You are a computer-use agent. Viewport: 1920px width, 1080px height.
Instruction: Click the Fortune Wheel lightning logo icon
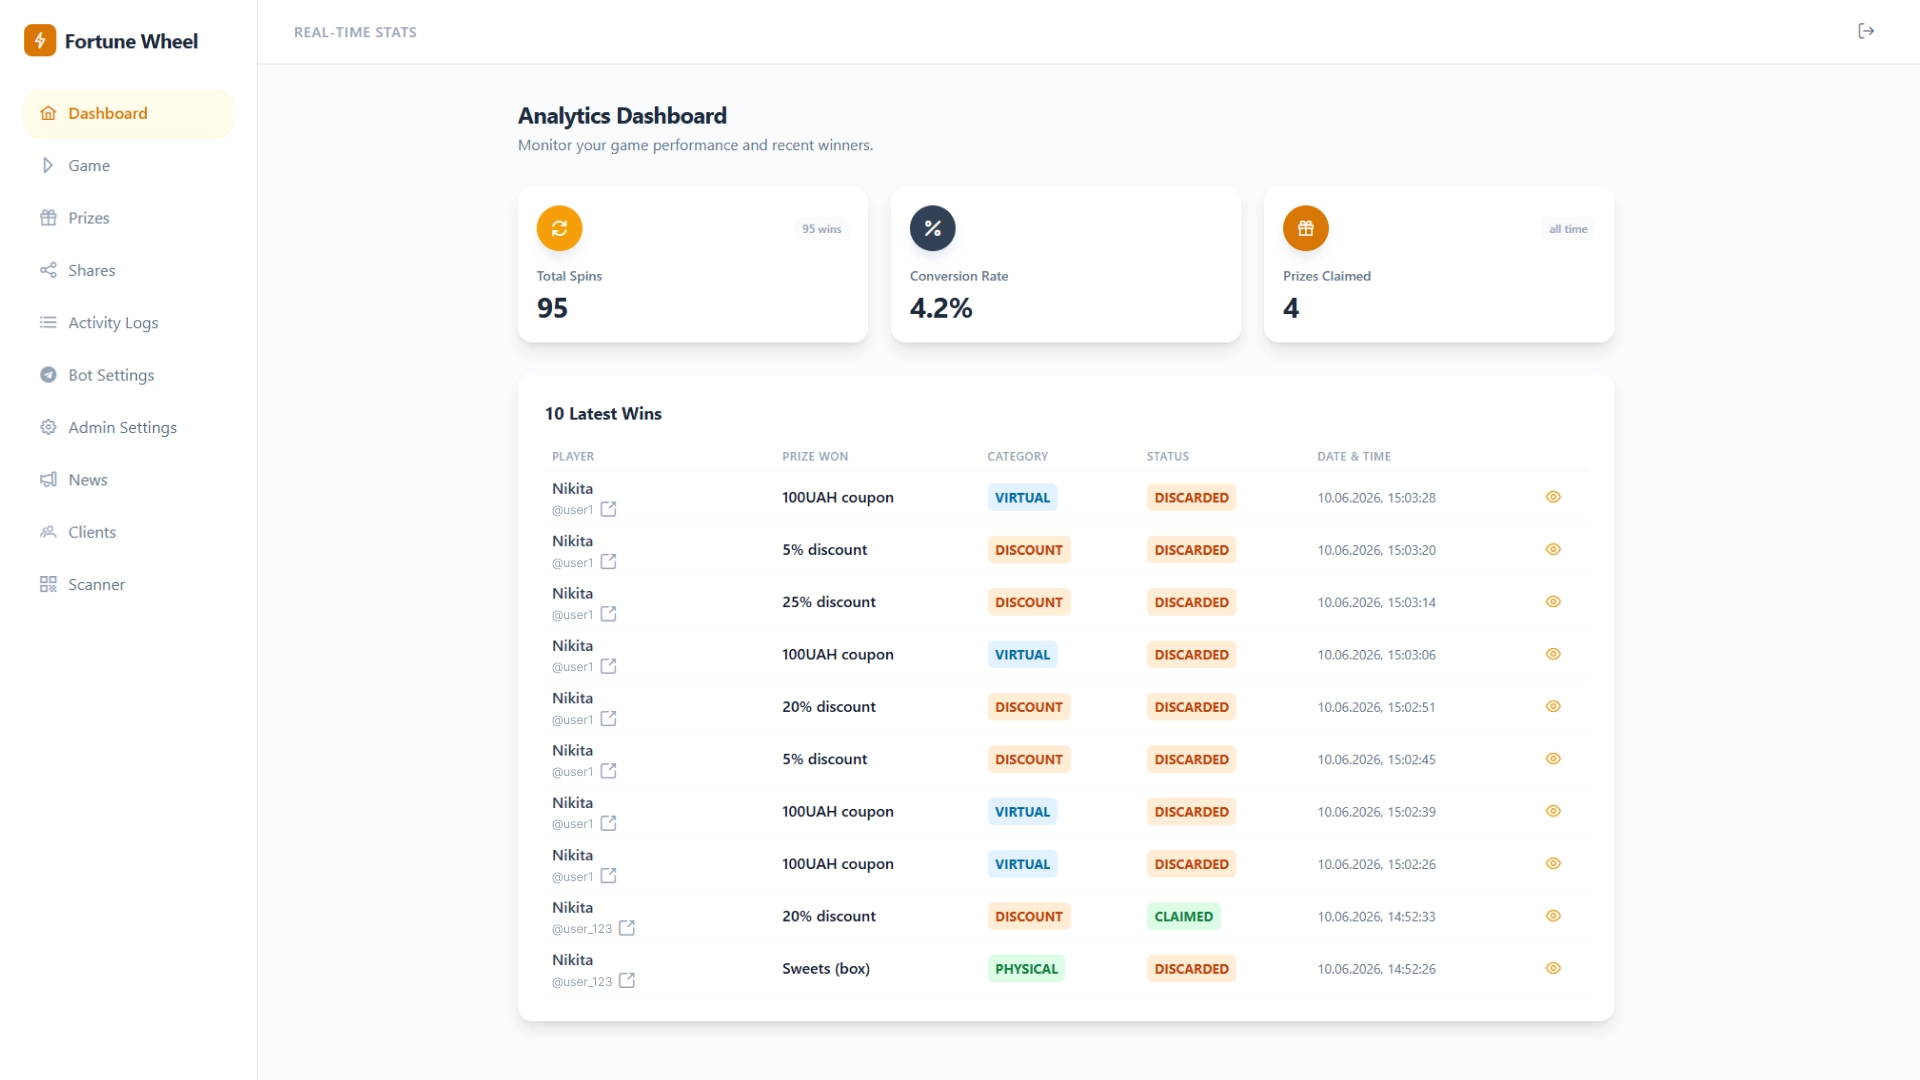[x=40, y=41]
